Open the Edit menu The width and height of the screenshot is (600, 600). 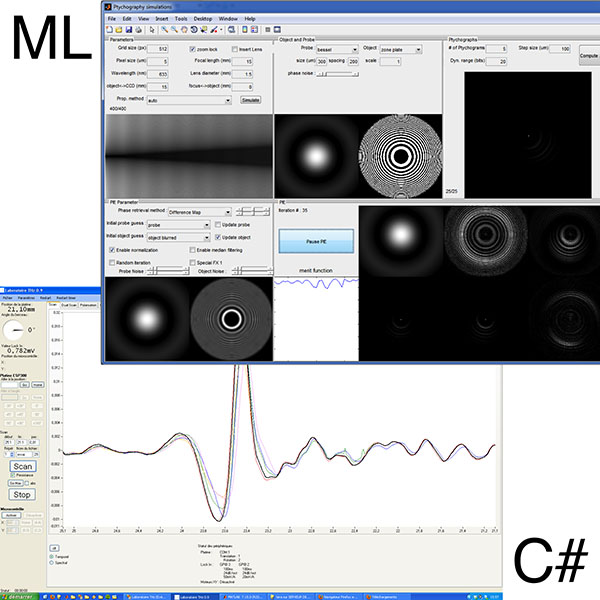[x=127, y=18]
